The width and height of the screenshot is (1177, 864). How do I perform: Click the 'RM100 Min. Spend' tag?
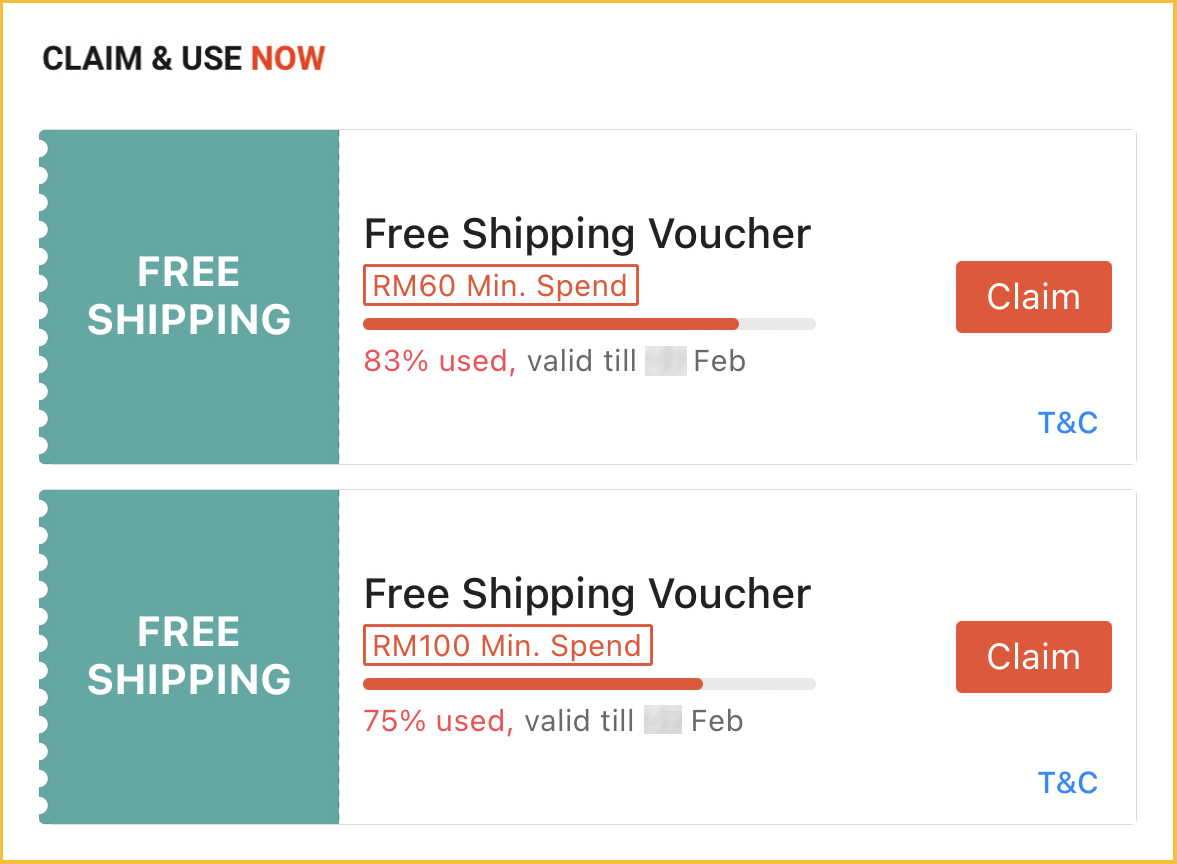click(x=507, y=646)
